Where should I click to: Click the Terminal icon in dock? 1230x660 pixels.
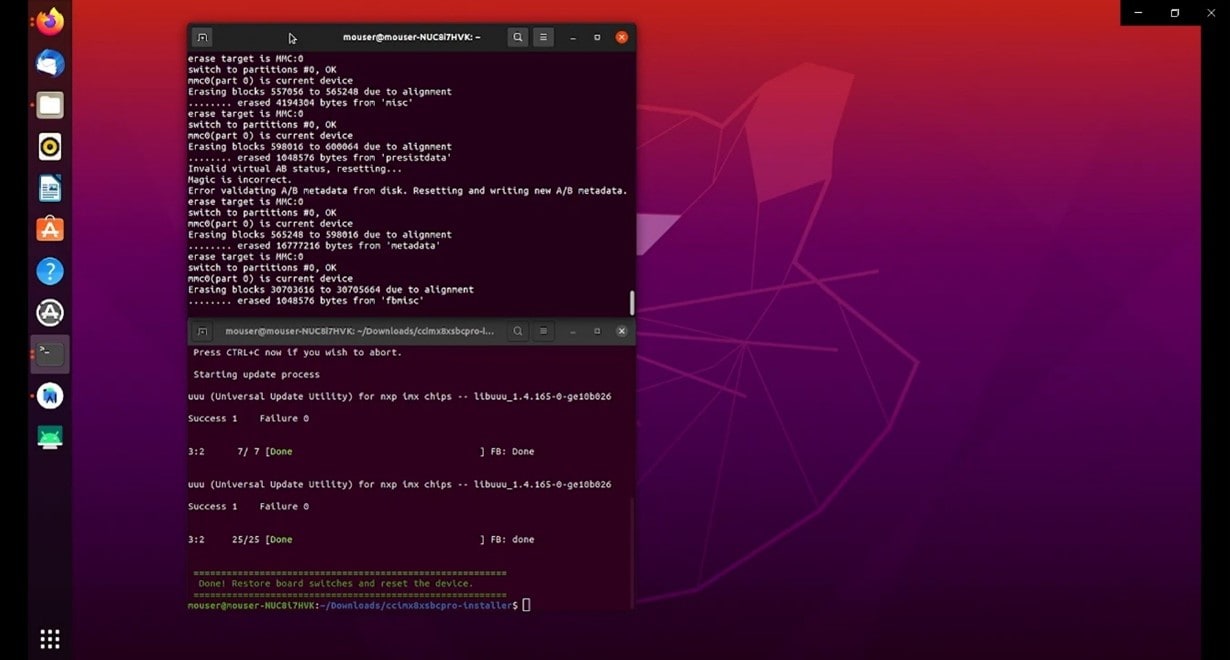click(50, 354)
